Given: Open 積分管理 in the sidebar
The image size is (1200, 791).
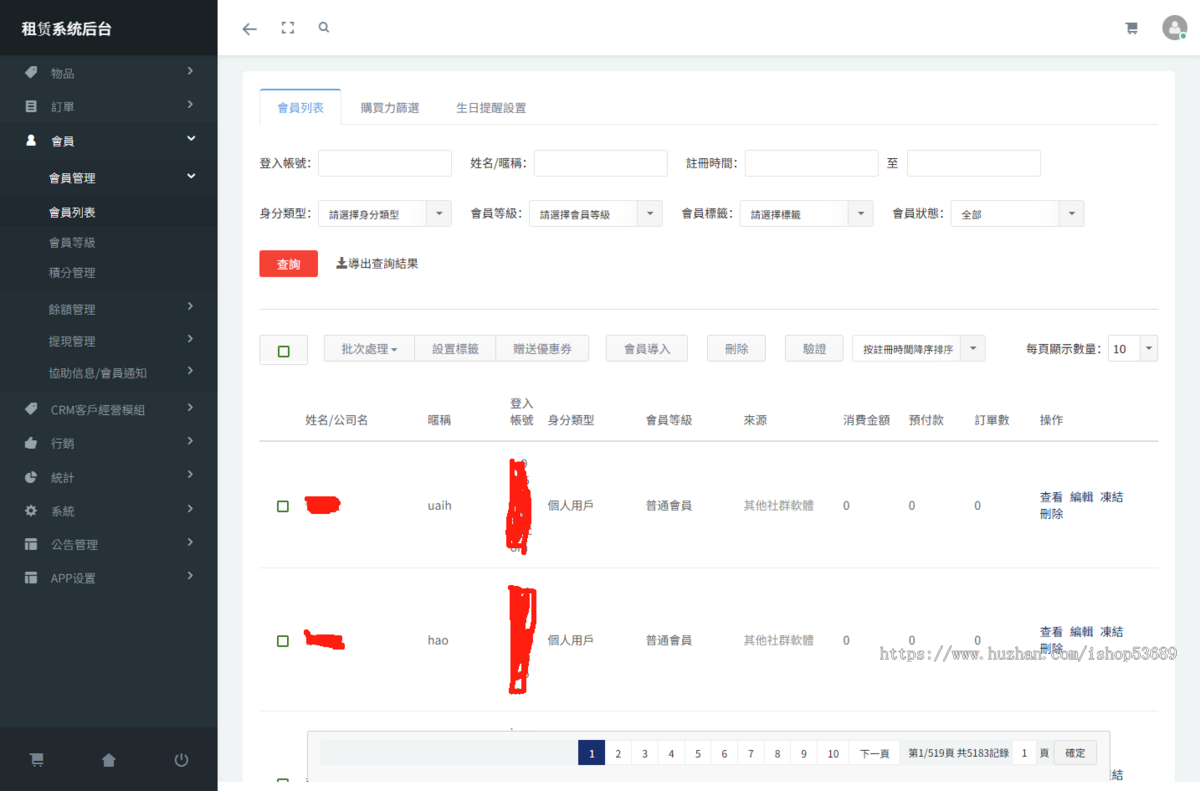Looking at the screenshot, I should pyautogui.click(x=72, y=272).
